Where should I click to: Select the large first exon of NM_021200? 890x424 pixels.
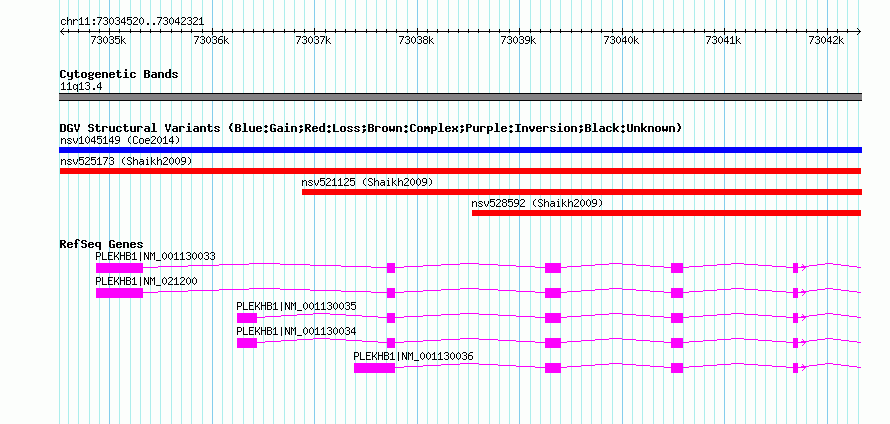(119, 293)
